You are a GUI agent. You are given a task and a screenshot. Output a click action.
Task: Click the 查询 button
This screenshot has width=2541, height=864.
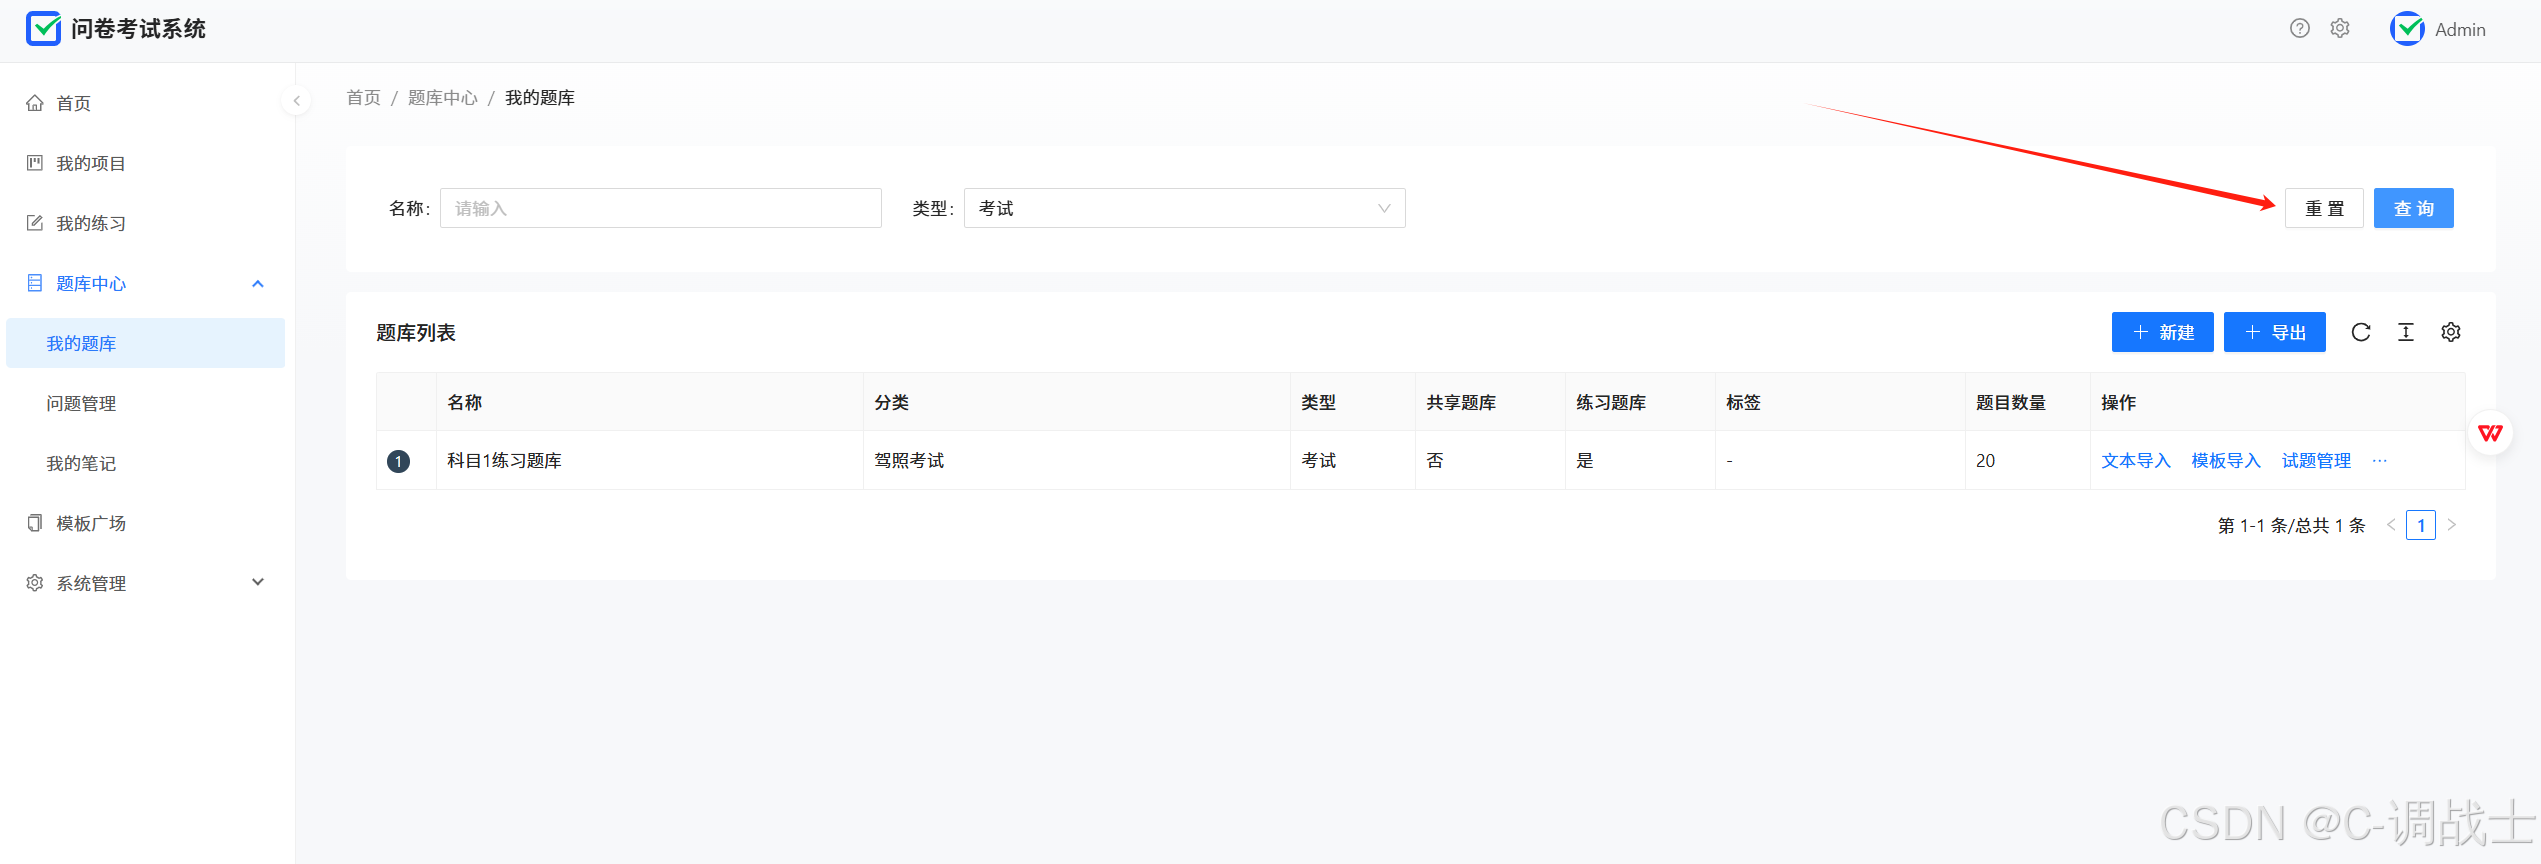(x=2414, y=208)
